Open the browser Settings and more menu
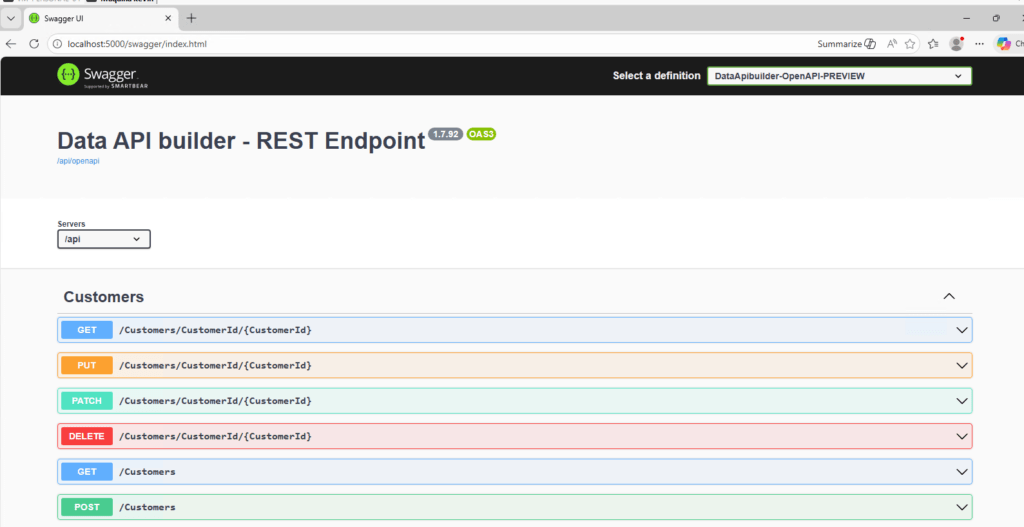 (x=979, y=44)
